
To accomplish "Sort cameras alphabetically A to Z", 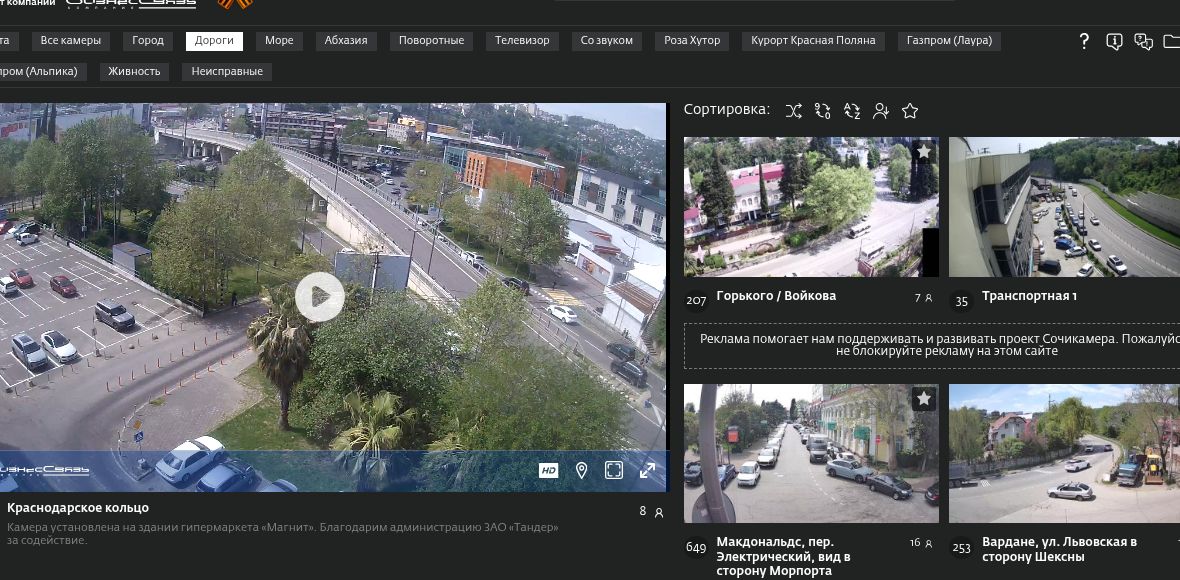I will point(852,111).
